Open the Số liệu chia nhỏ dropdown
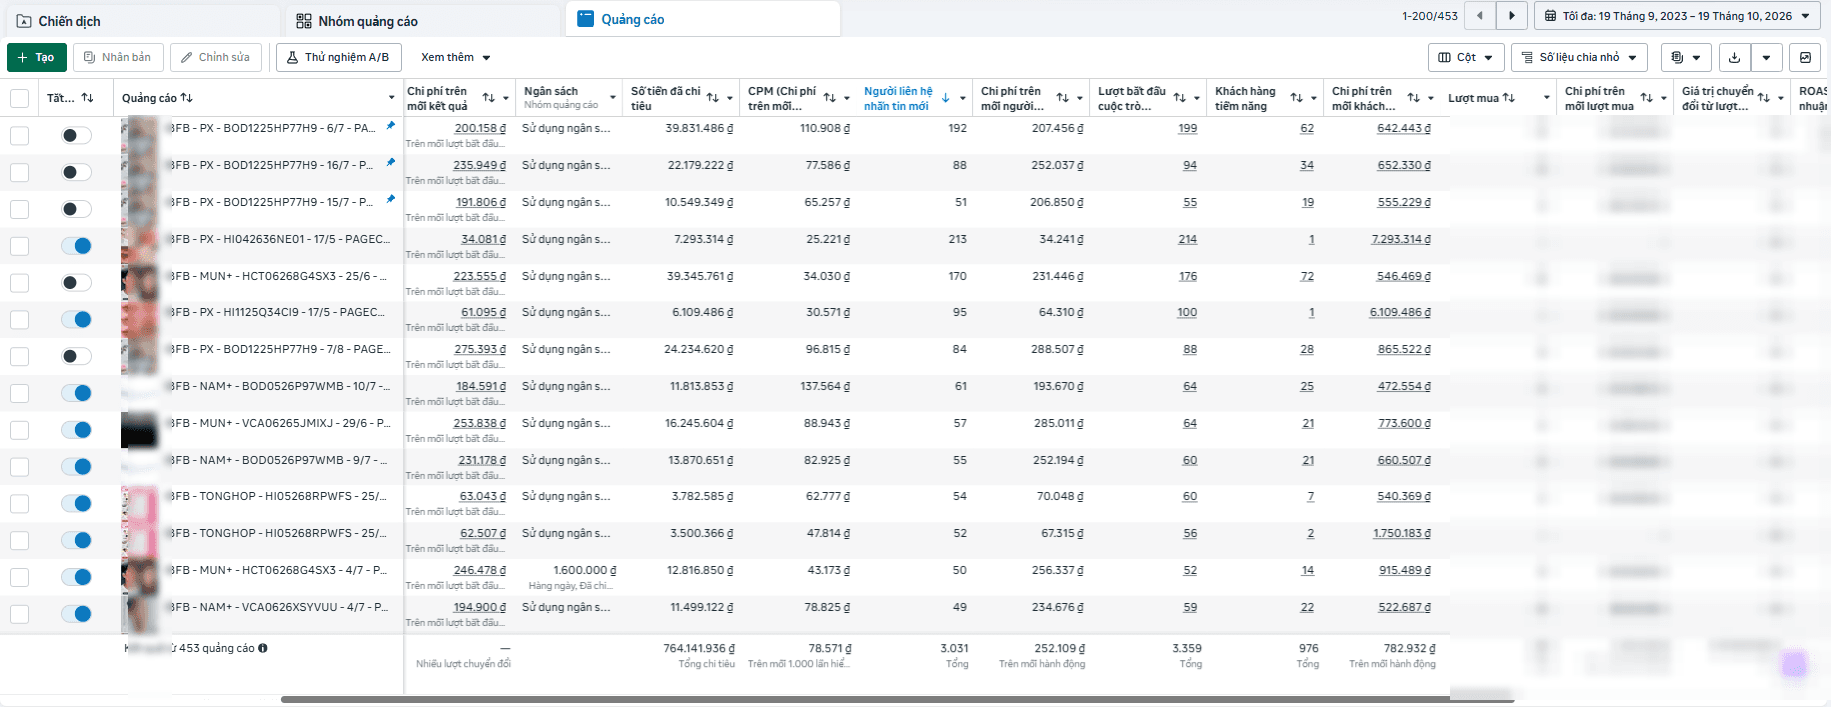This screenshot has height=707, width=1831. (1579, 57)
